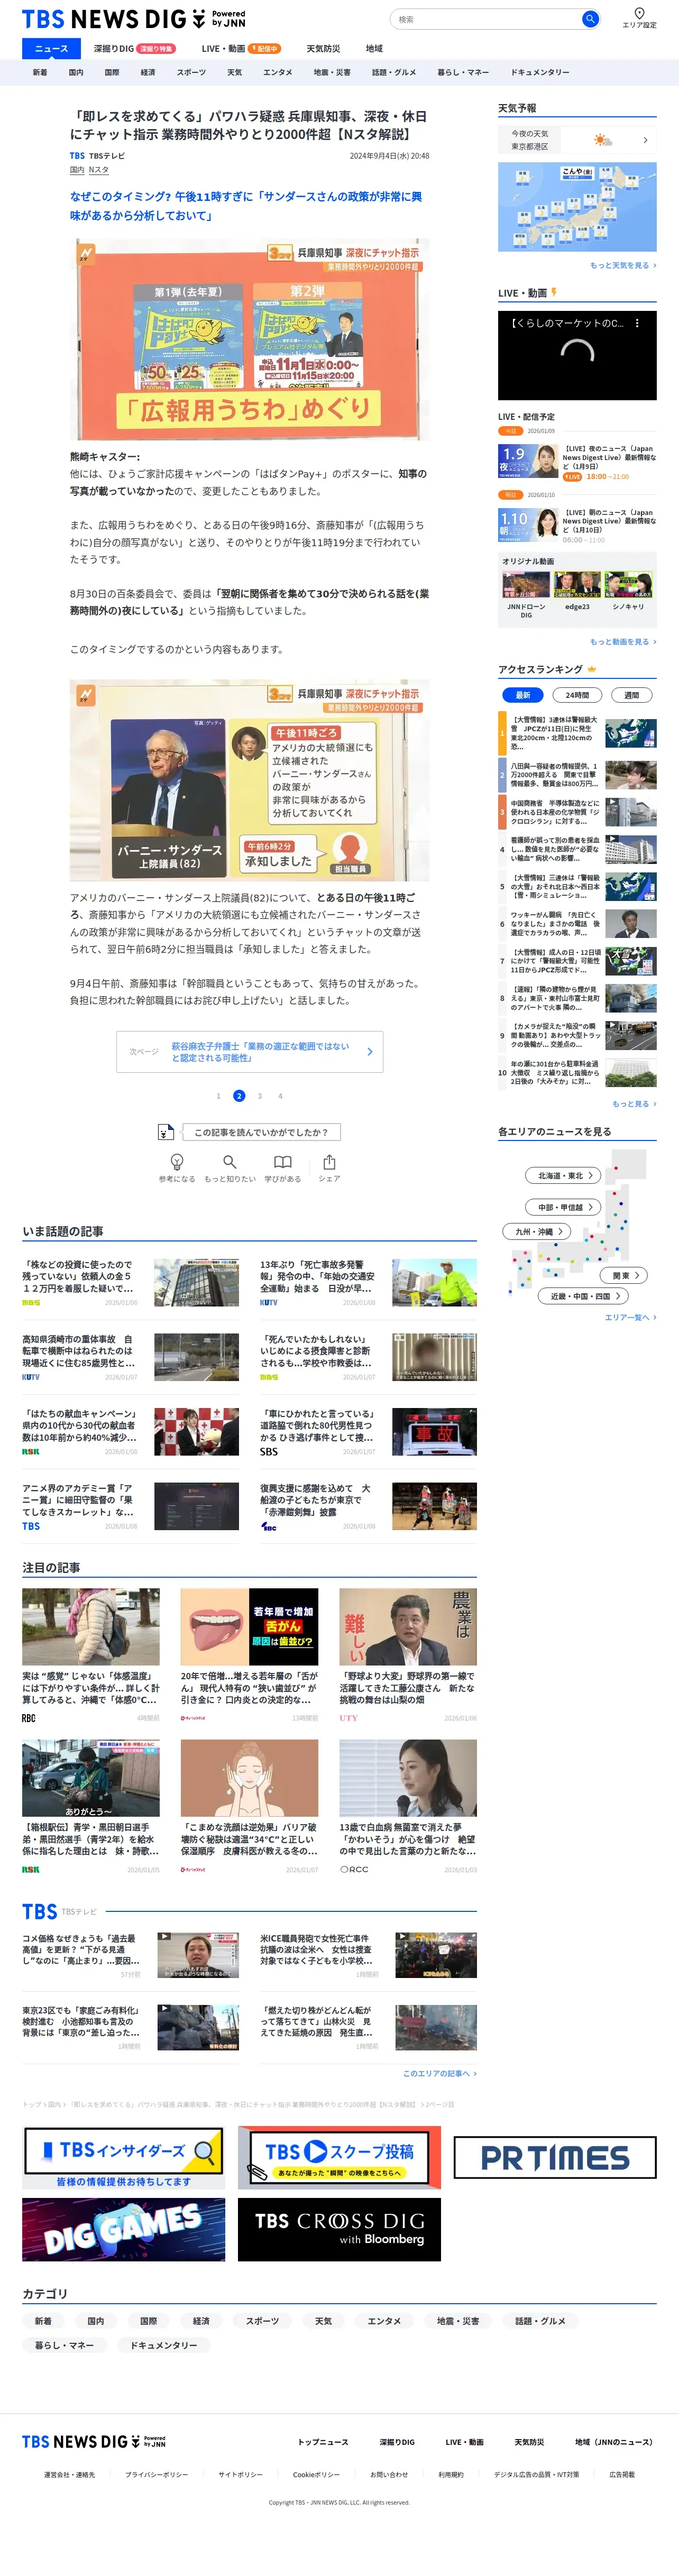Open the 国際 sub-navigation item
Screen dimensions: 679x2576
tap(112, 72)
